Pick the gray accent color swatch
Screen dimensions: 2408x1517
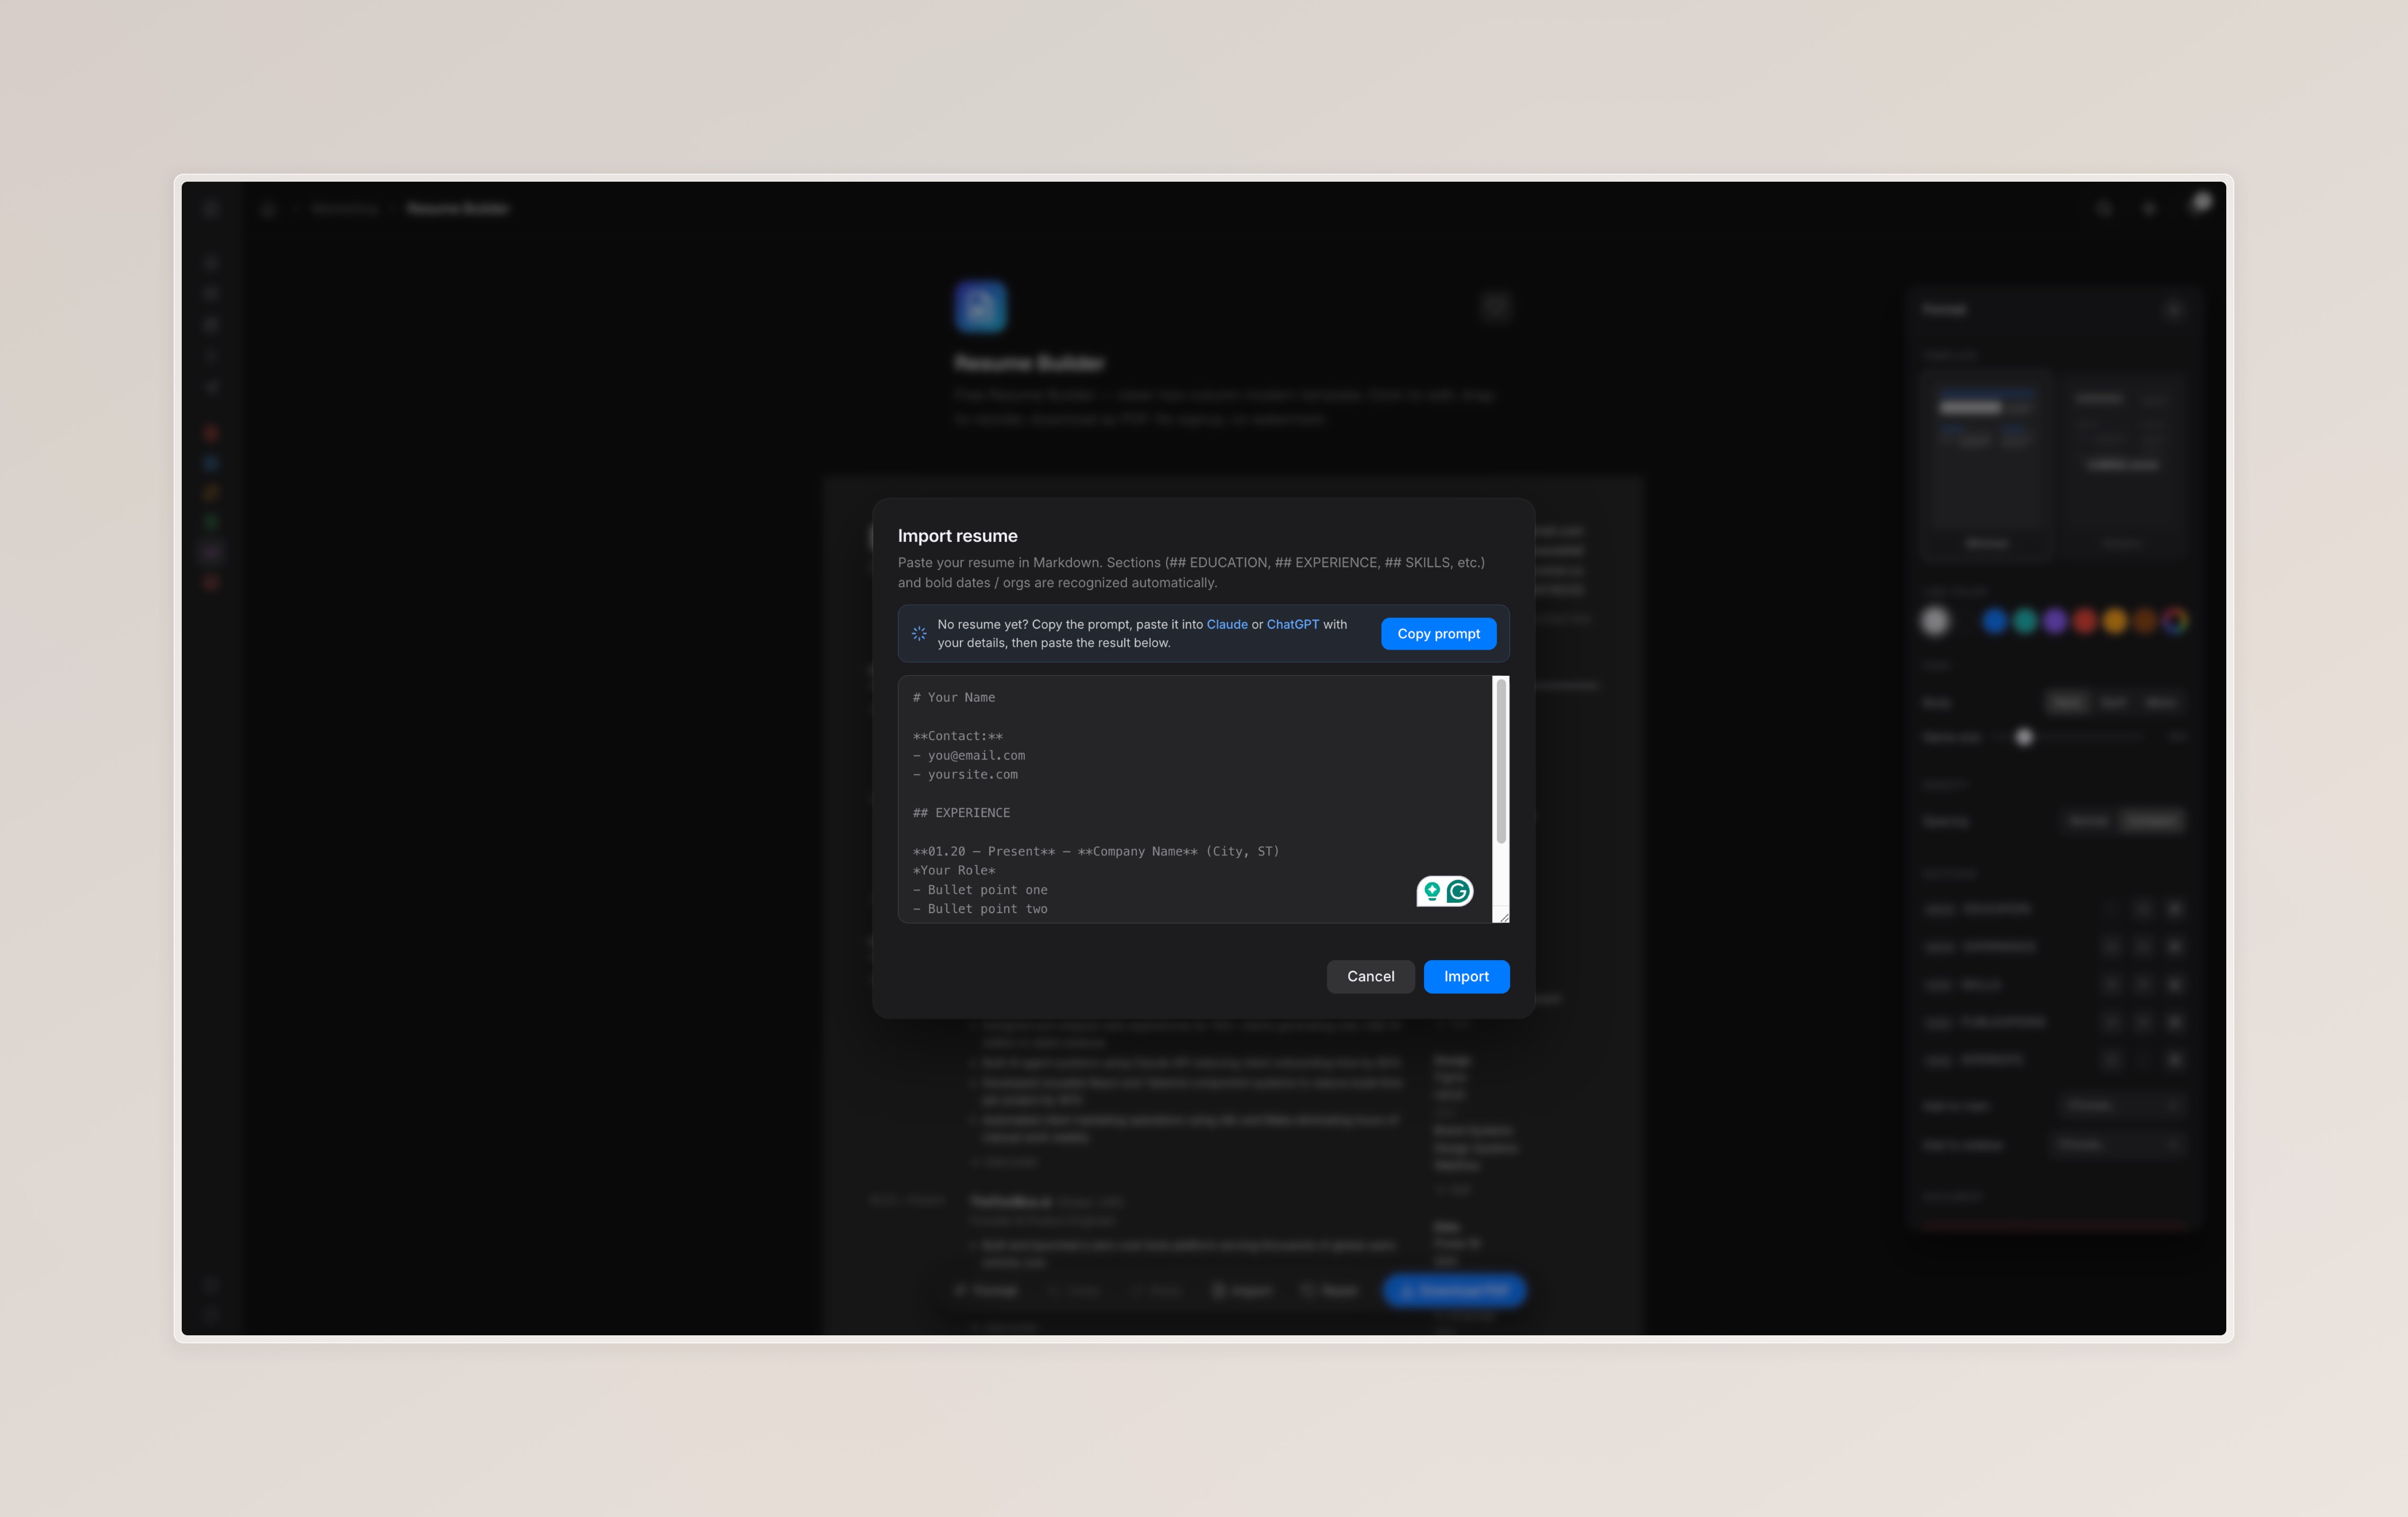(x=1935, y=621)
